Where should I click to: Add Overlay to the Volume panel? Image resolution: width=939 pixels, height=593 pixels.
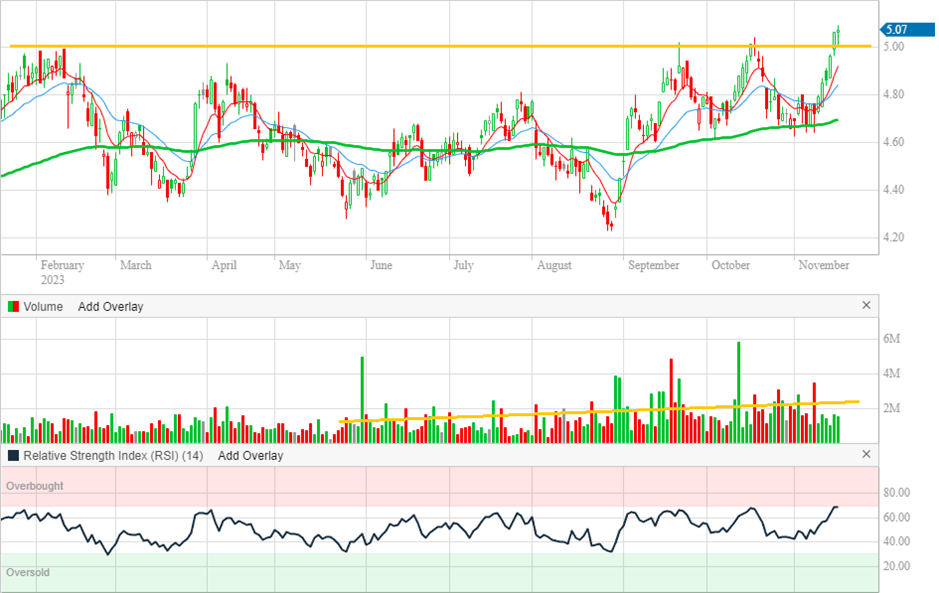click(110, 307)
